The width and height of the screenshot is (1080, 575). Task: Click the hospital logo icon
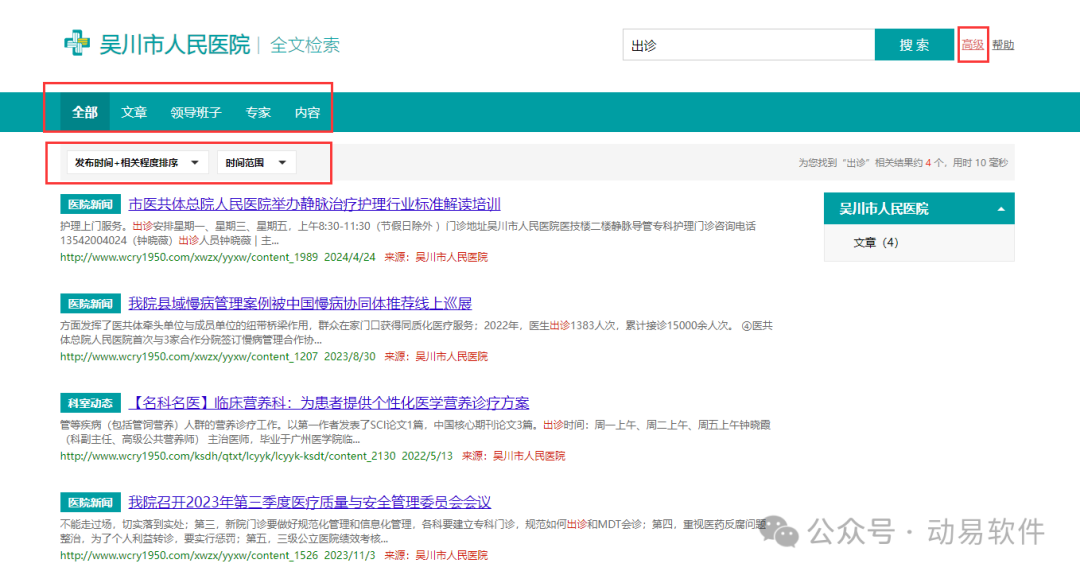tap(77, 44)
